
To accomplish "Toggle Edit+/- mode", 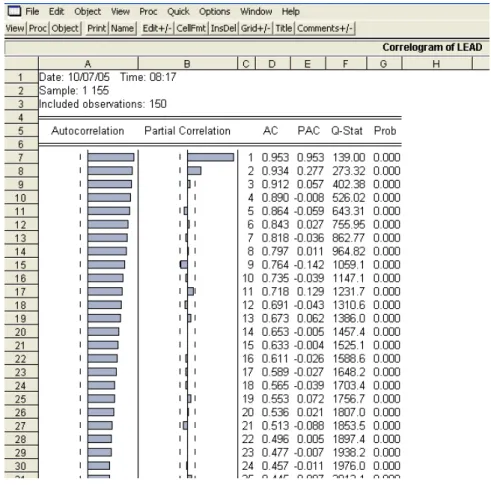I will [157, 28].
